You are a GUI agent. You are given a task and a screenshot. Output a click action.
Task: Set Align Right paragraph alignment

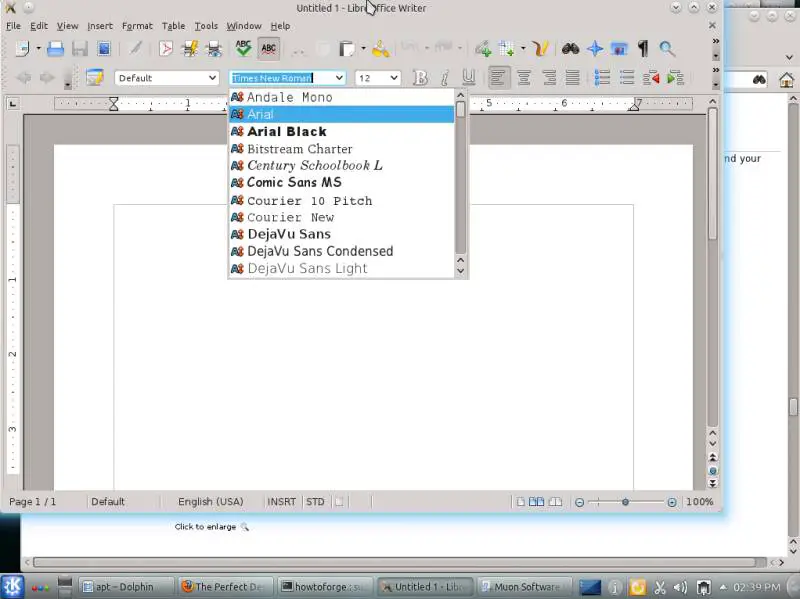[x=549, y=78]
